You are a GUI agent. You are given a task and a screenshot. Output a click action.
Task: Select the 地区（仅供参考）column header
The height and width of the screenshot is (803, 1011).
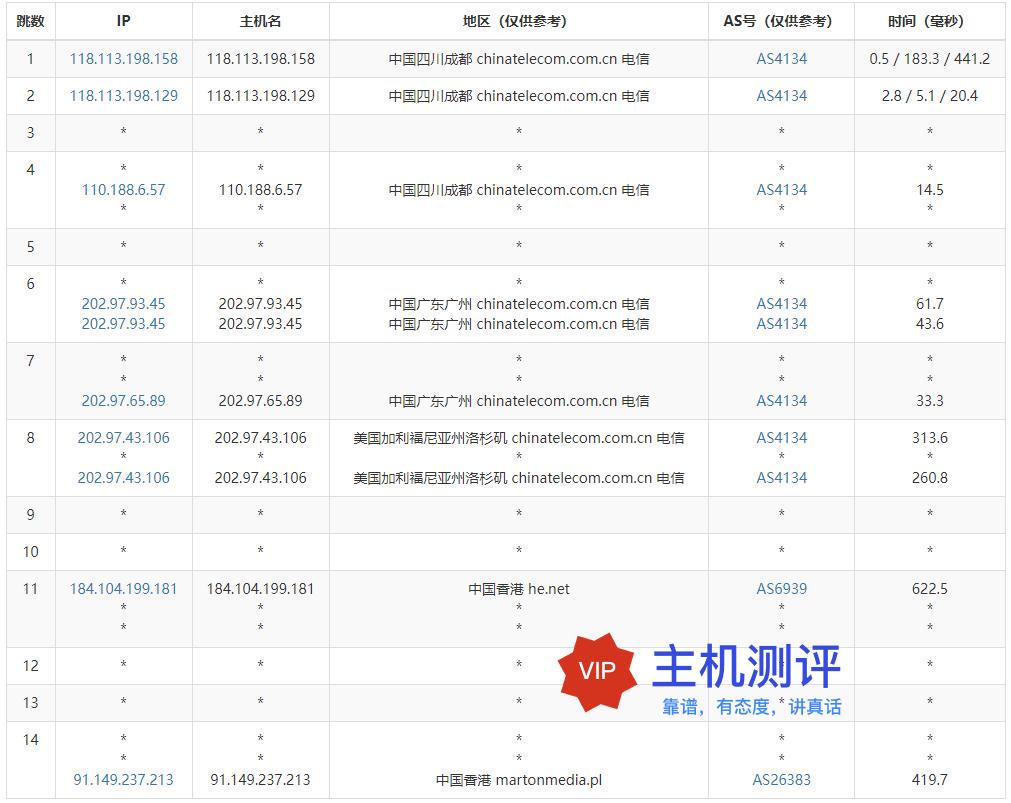click(518, 21)
